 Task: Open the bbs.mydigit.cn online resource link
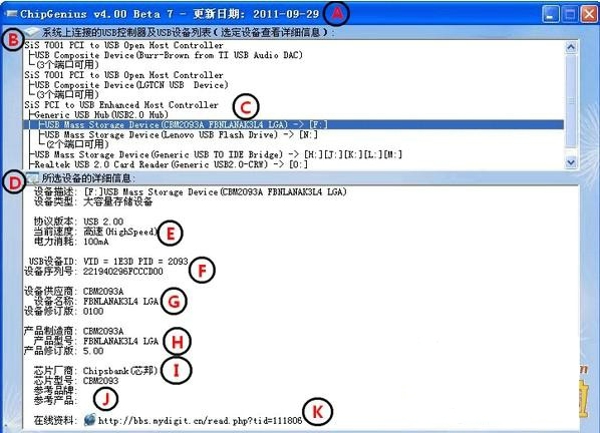pyautogui.click(x=198, y=419)
